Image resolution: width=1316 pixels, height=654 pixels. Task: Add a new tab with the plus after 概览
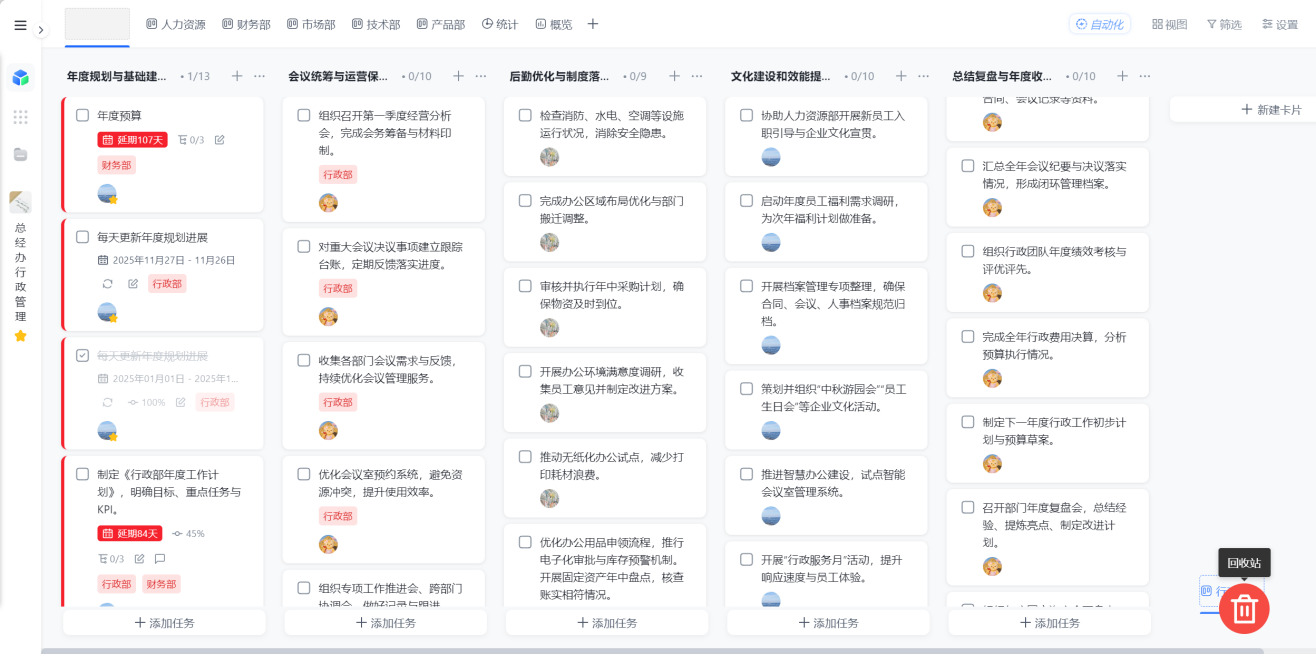[x=593, y=24]
